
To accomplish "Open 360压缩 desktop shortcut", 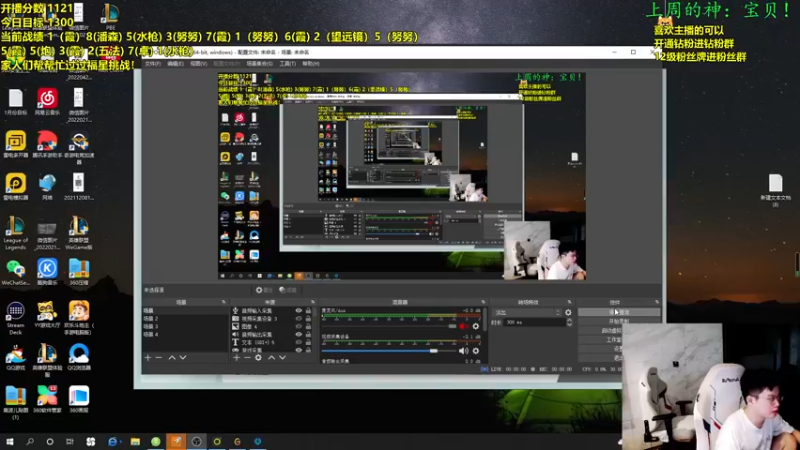I will click(x=79, y=271).
